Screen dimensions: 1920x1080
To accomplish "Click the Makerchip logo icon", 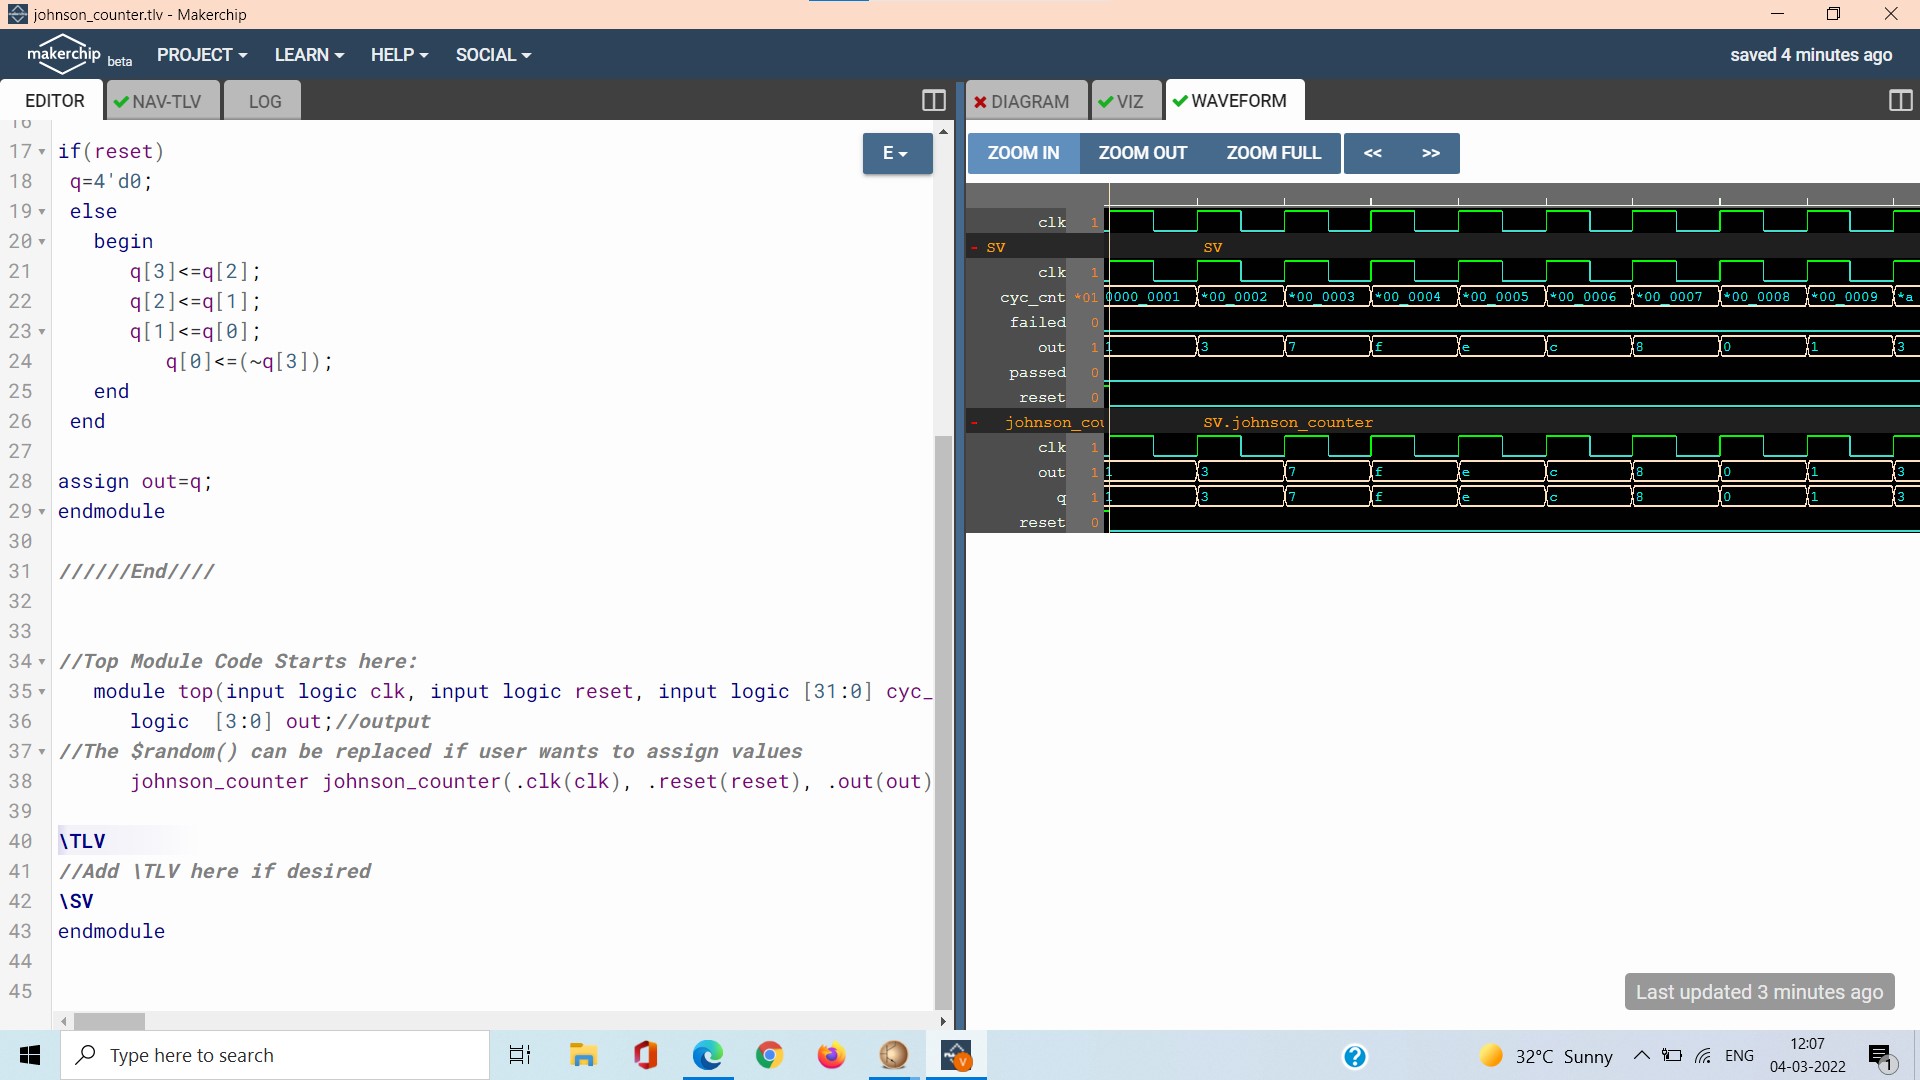I will pos(63,52).
